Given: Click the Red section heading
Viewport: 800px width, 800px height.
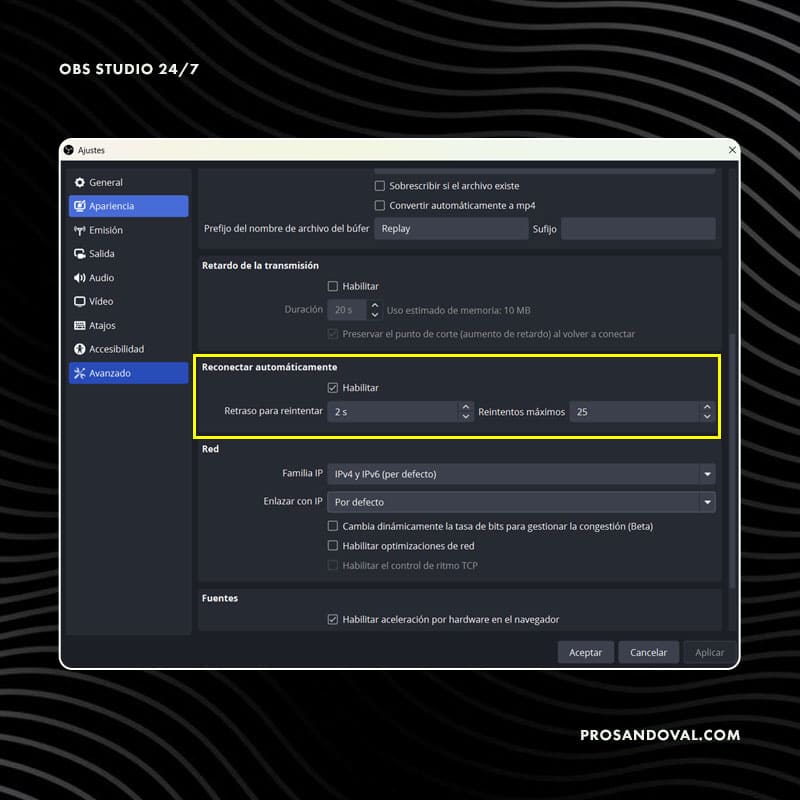Looking at the screenshot, I should pyautogui.click(x=210, y=449).
